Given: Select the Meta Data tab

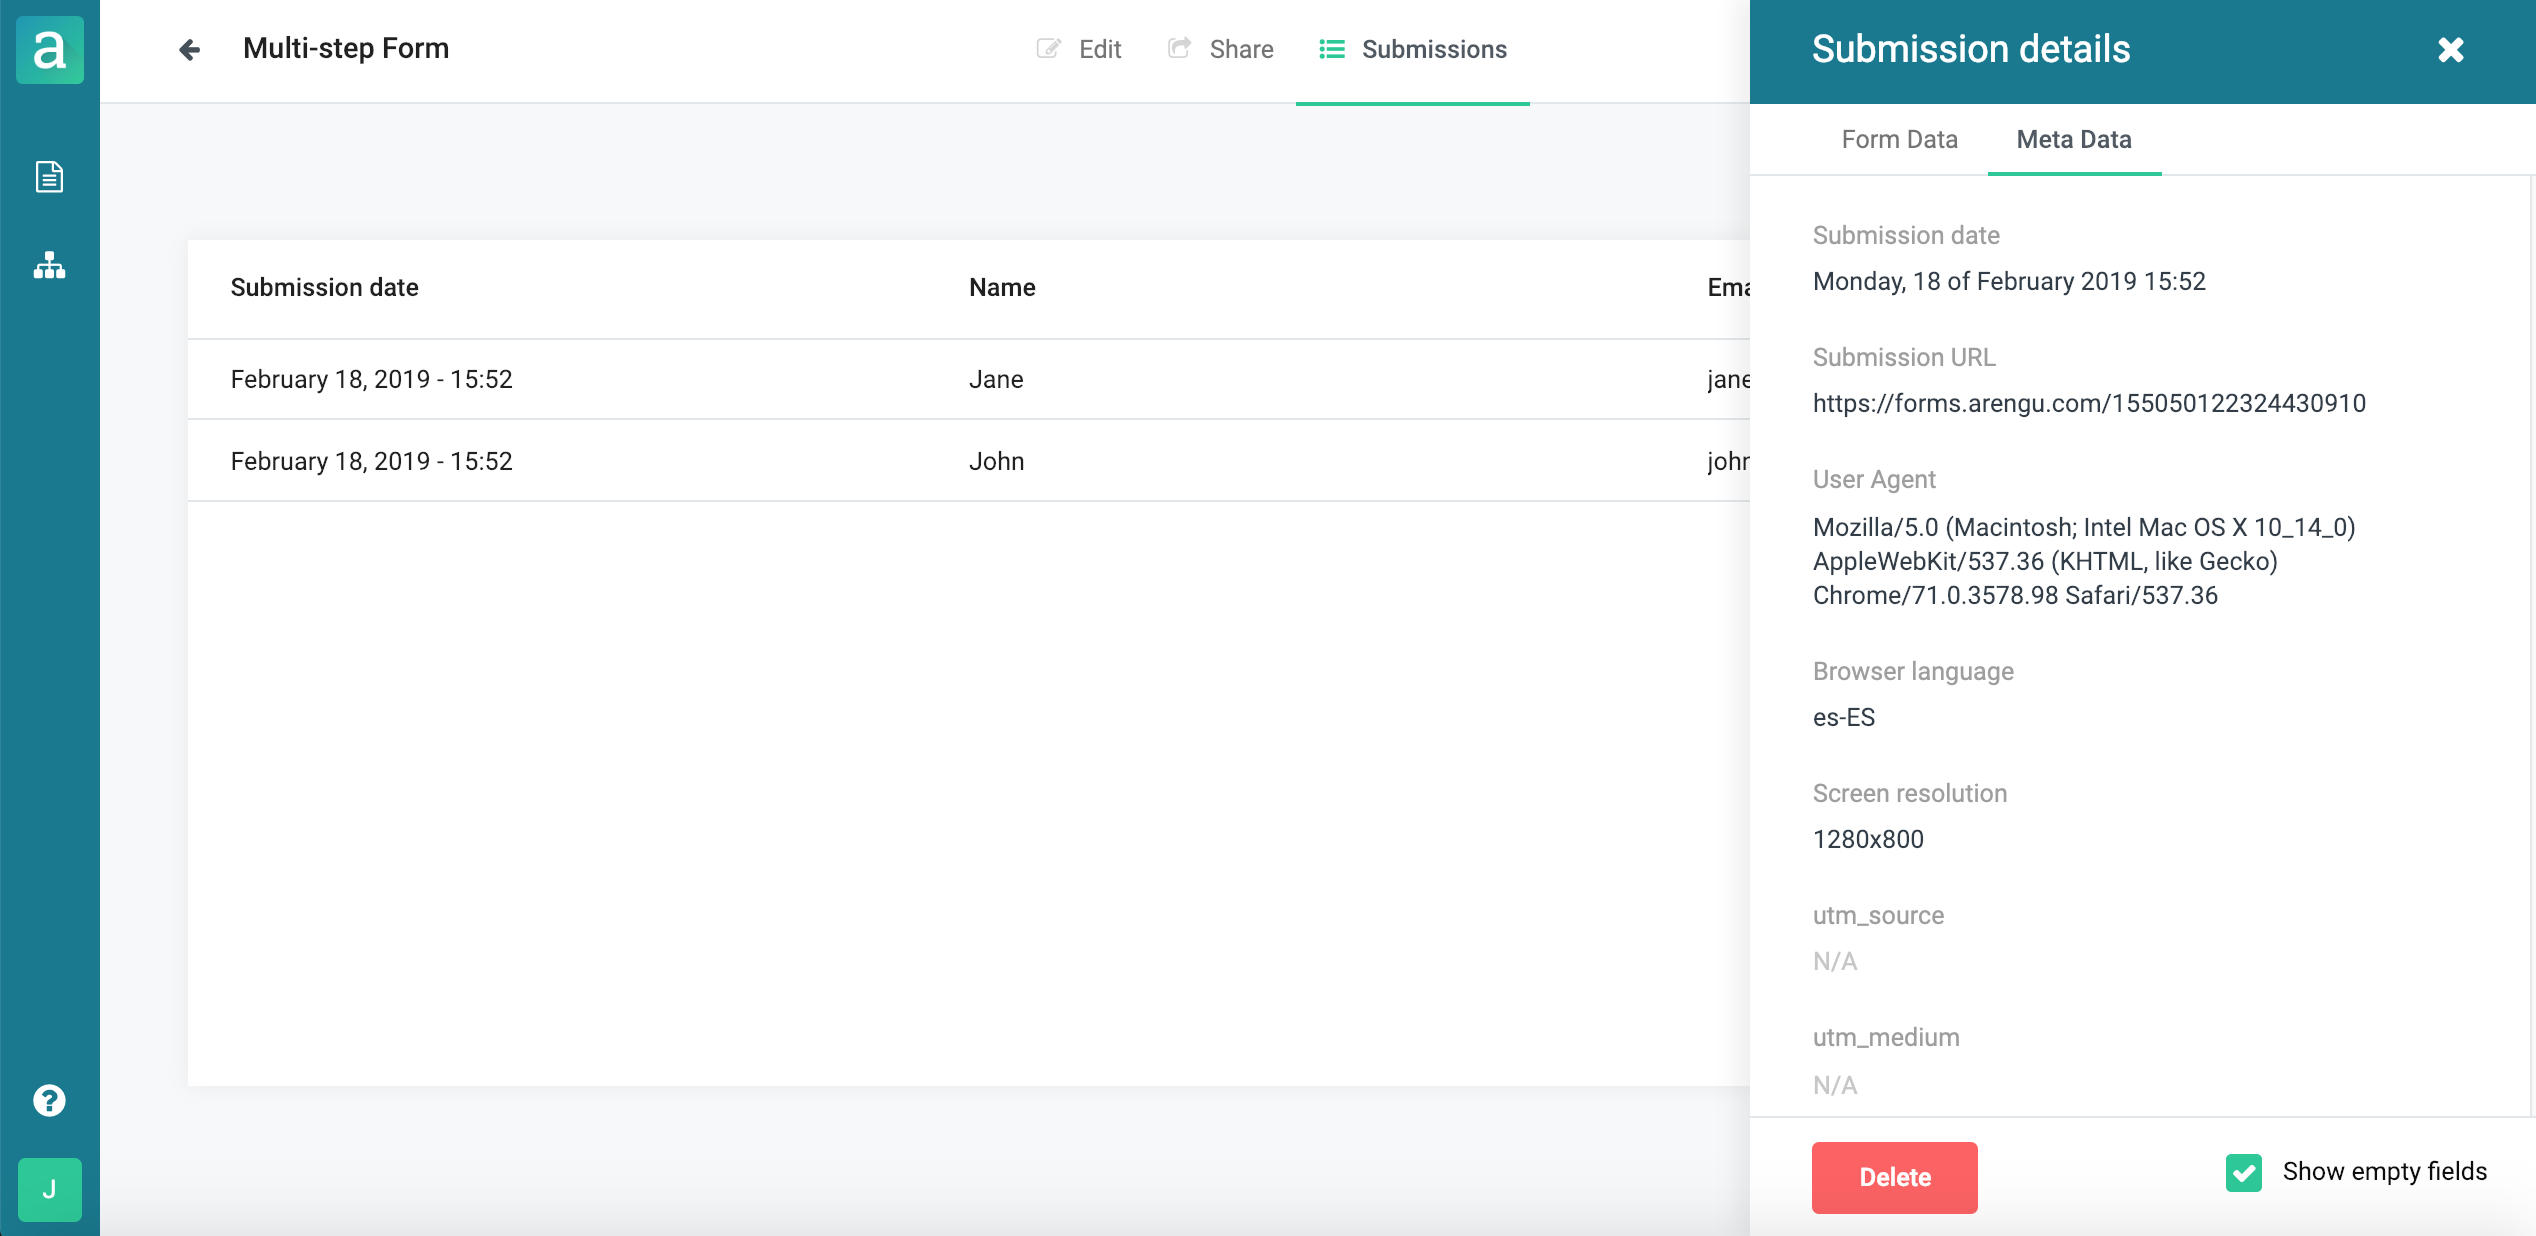Looking at the screenshot, I should pos(2074,139).
